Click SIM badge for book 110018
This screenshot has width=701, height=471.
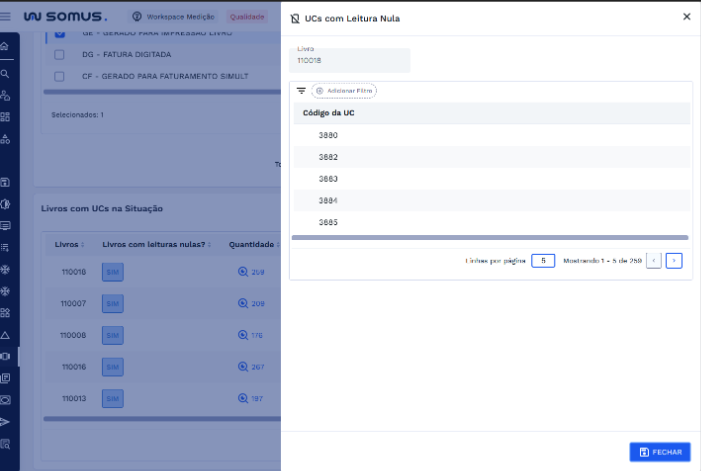click(x=113, y=272)
